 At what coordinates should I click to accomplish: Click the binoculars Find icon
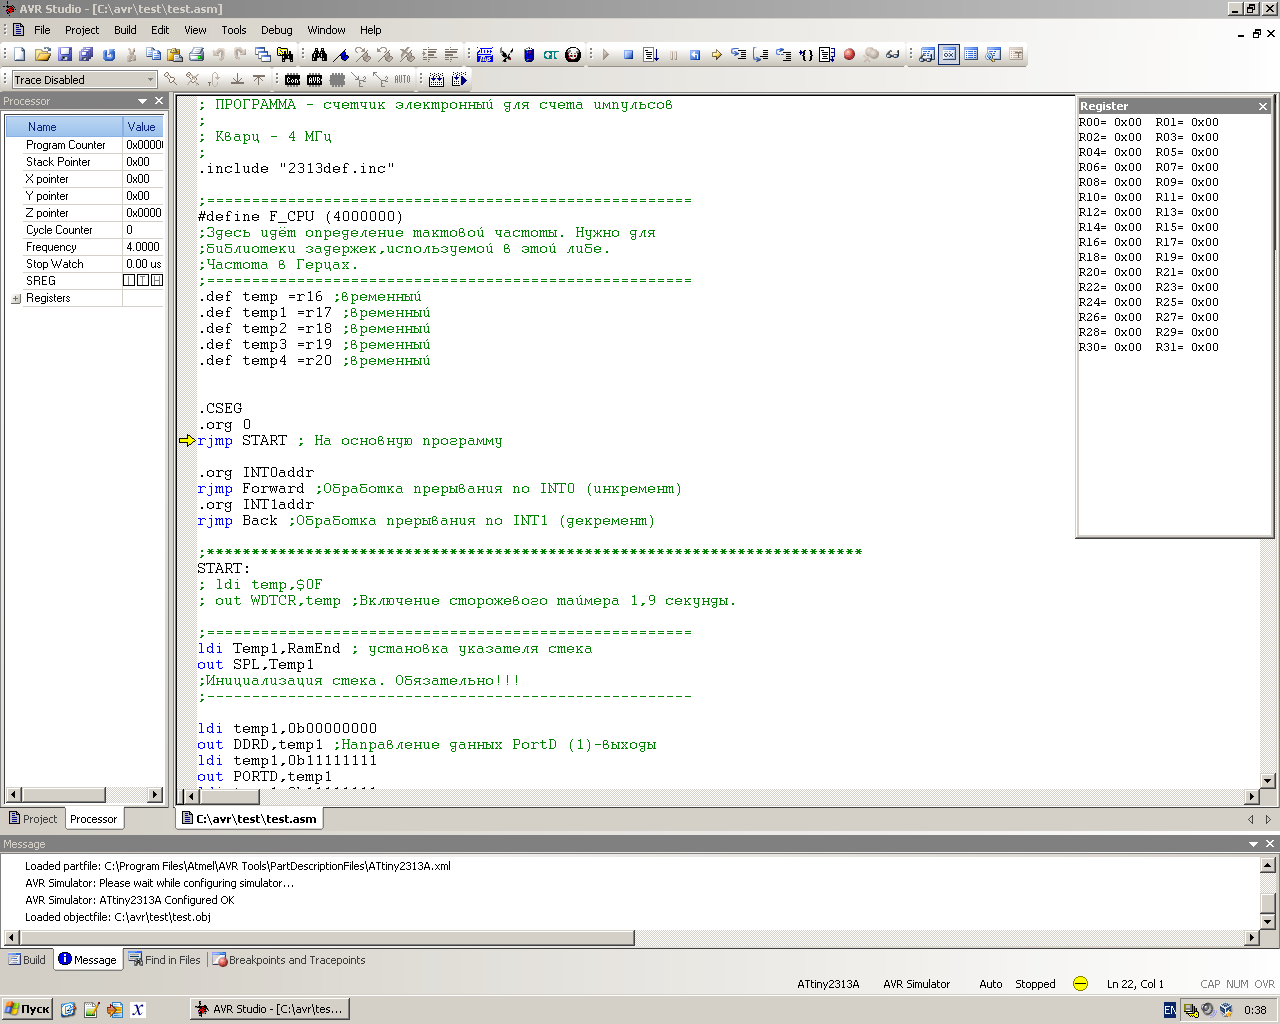[319, 55]
